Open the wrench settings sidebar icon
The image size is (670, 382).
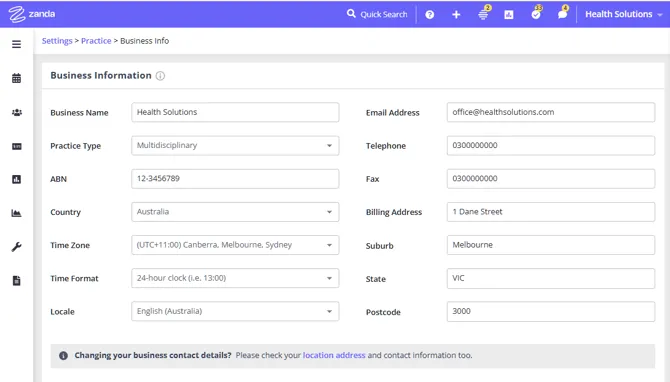point(16,247)
